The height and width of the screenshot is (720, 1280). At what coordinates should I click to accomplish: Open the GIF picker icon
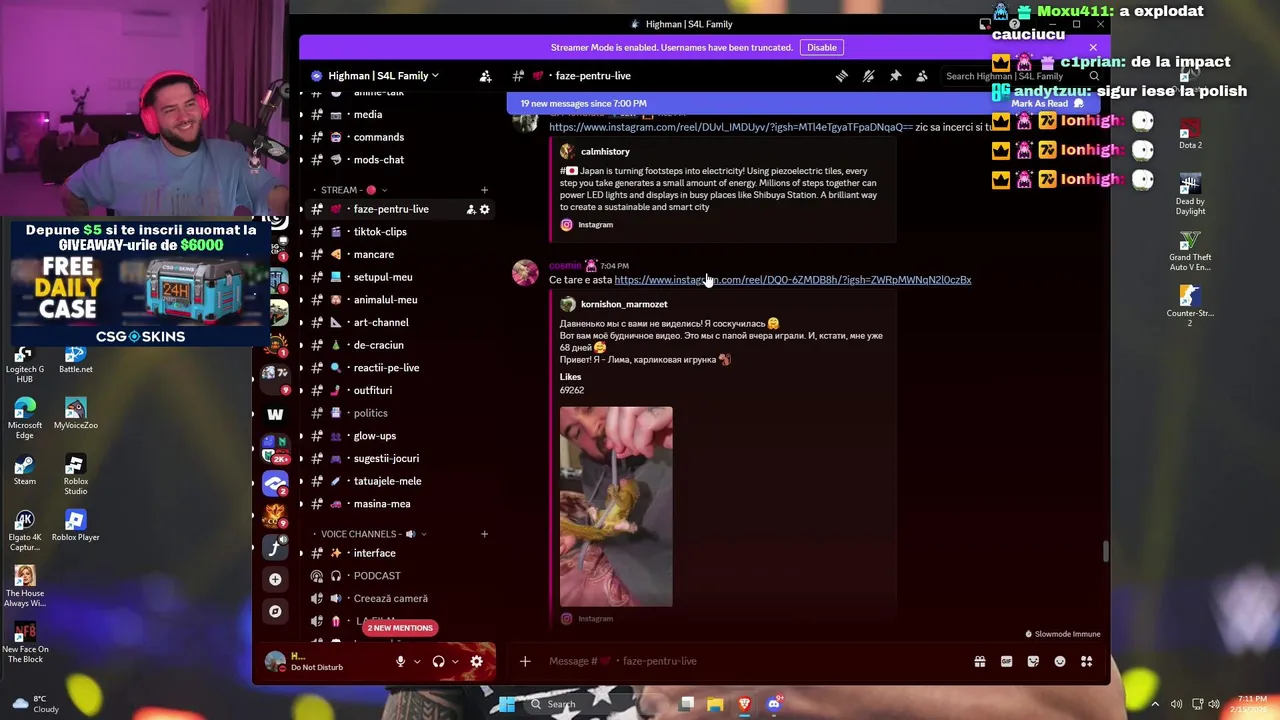1006,661
